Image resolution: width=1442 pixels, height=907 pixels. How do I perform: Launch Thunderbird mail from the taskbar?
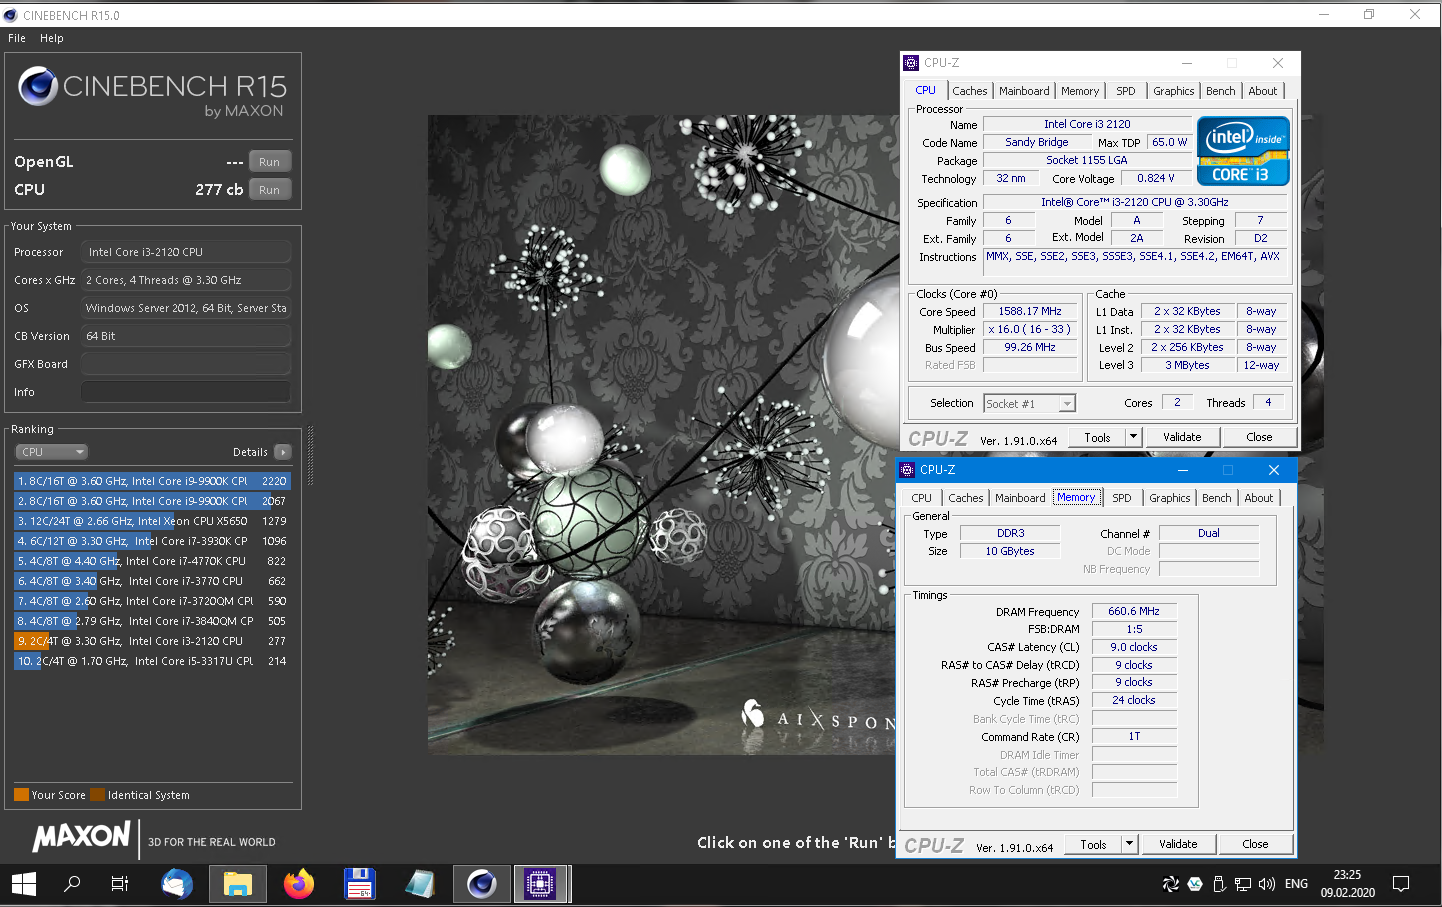177,884
